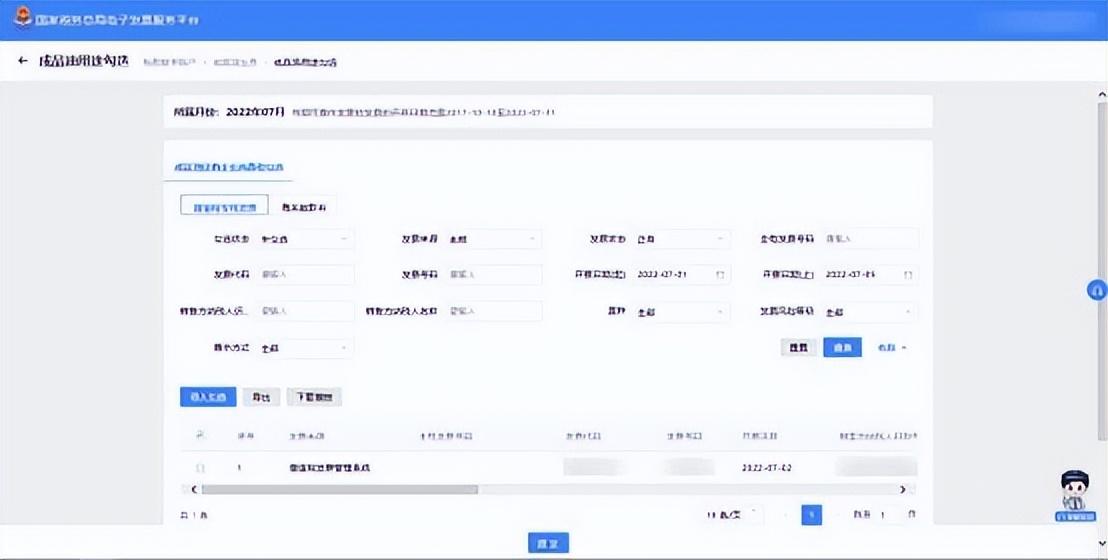Image resolution: width=1108 pixels, height=560 pixels.
Task: Click the 2022-07-02 date cell in row 1
Action: [x=767, y=468]
